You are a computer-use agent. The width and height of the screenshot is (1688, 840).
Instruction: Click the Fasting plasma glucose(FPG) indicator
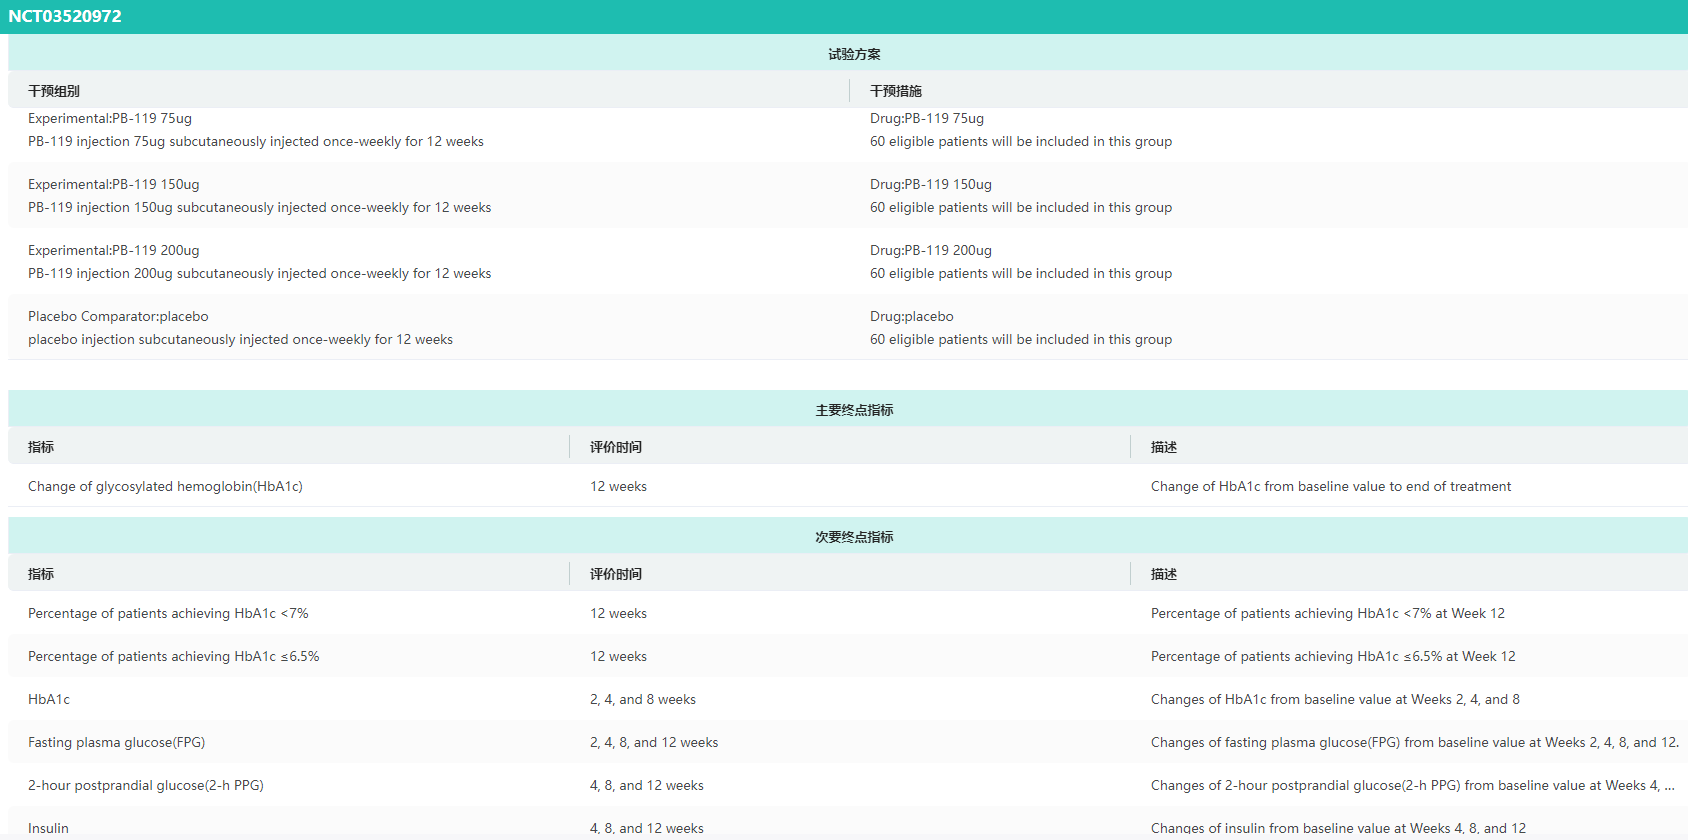[x=116, y=743]
